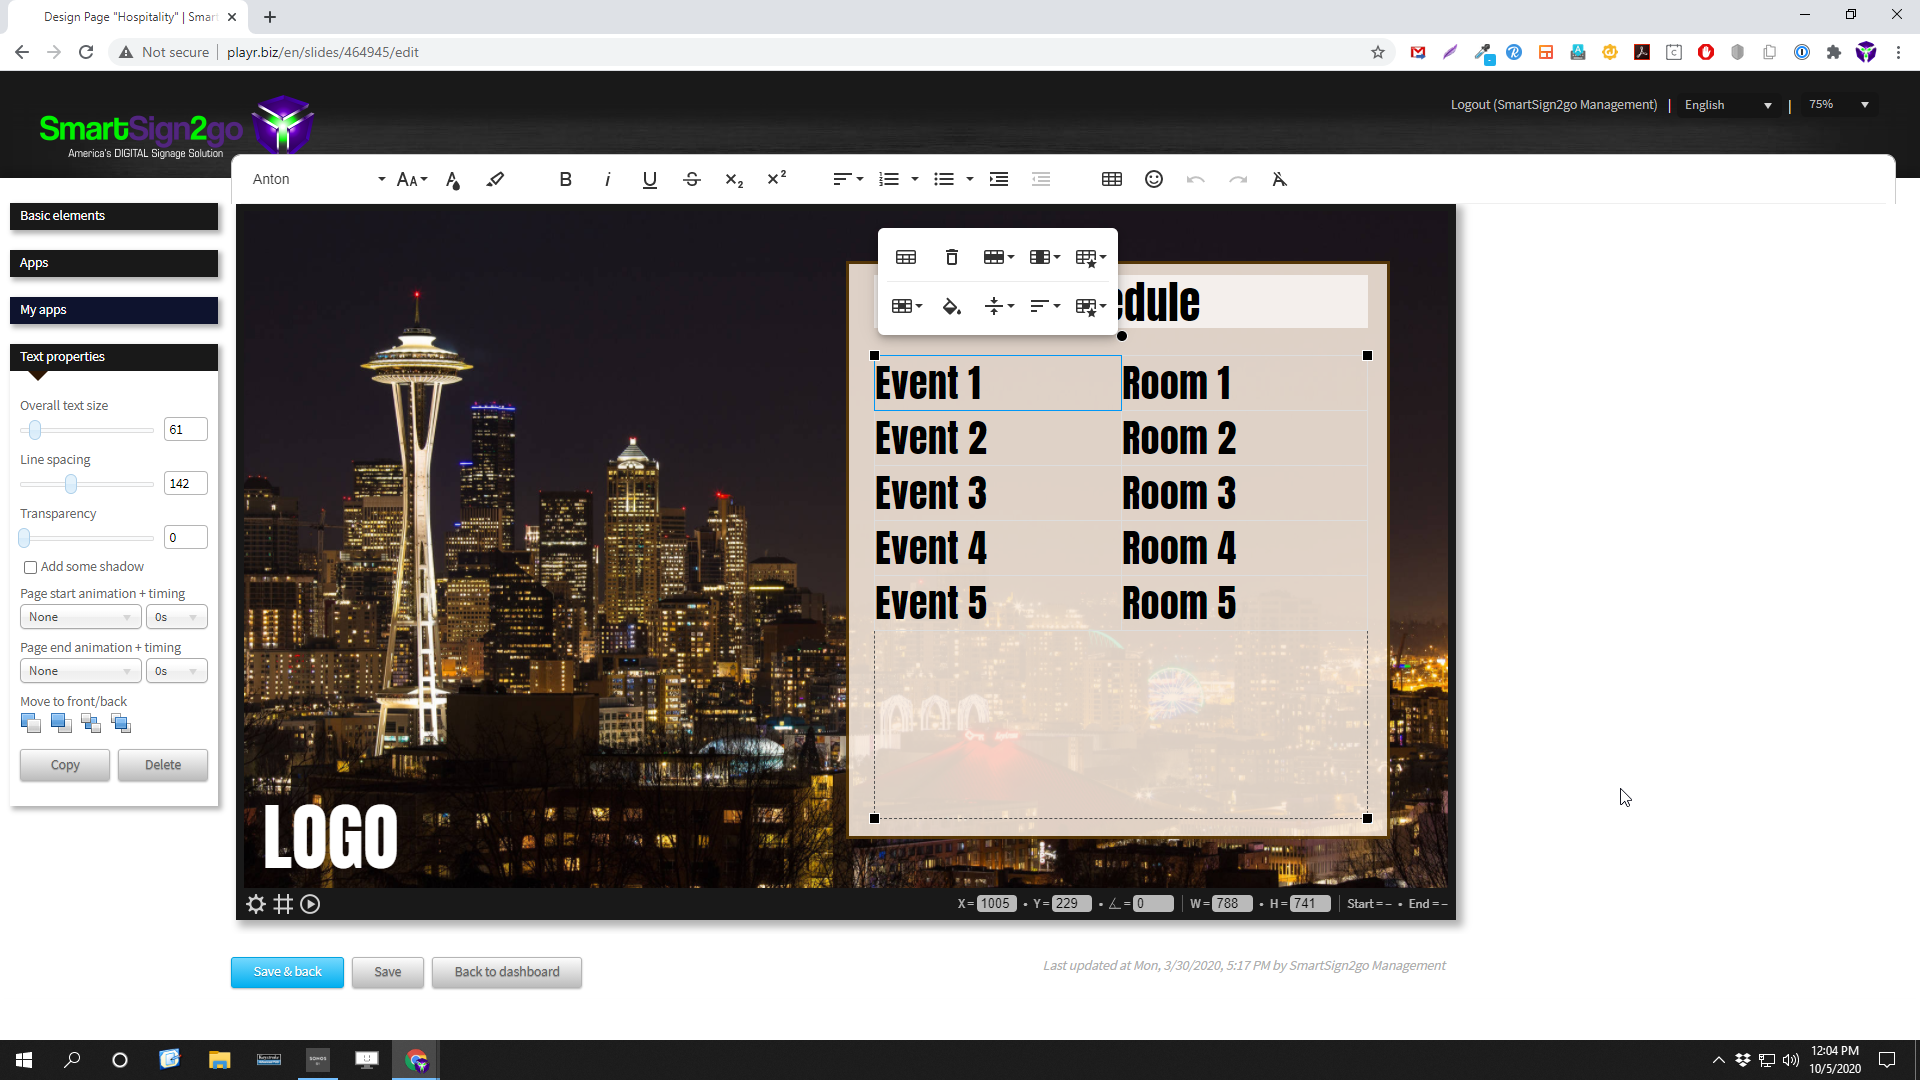
Task: Insert an emoticon from toolbar
Action: pyautogui.click(x=1154, y=180)
